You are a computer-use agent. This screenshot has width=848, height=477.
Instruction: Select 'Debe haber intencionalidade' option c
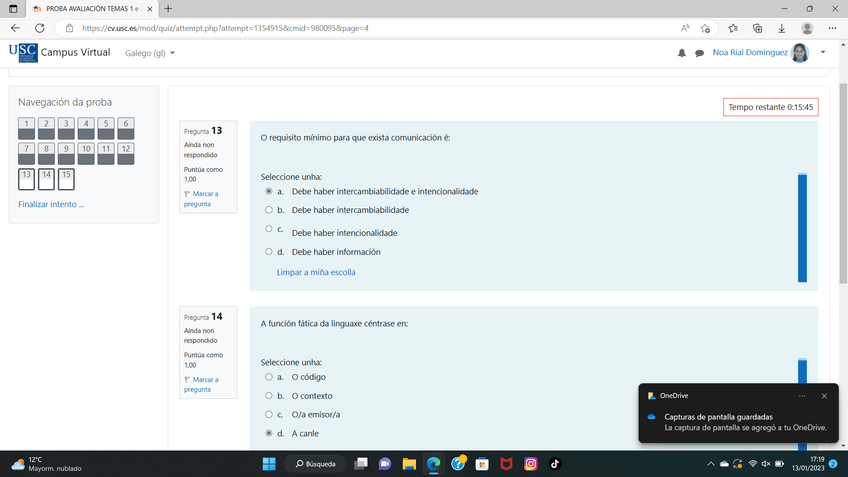(x=269, y=229)
